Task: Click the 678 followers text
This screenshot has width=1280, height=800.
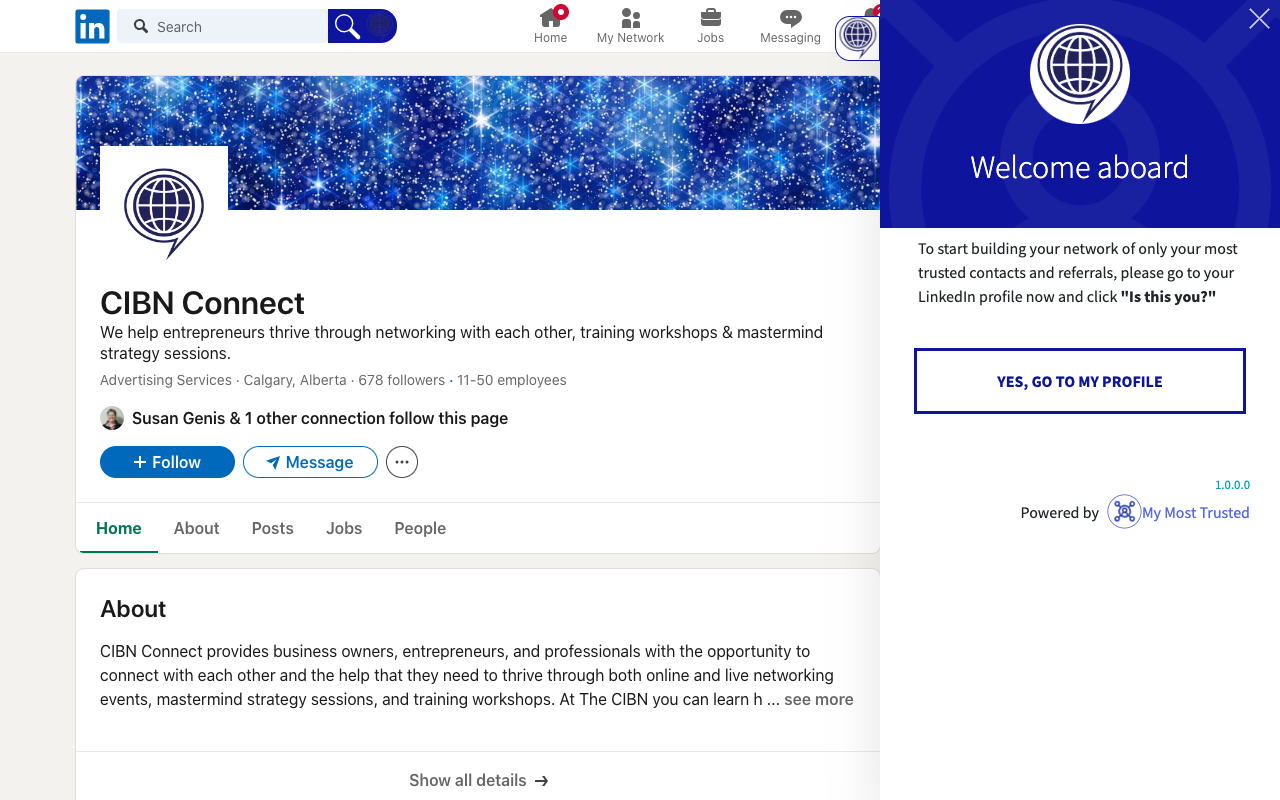Action: (x=401, y=380)
